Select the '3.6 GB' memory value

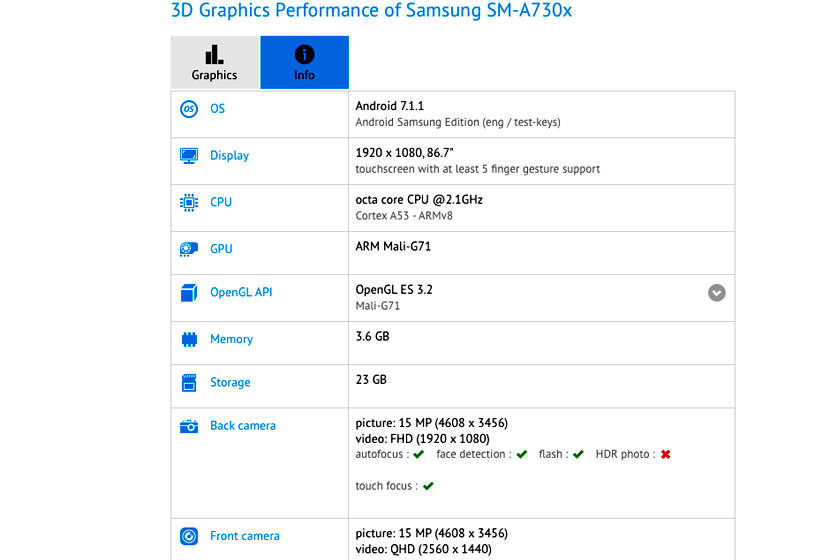tap(372, 337)
